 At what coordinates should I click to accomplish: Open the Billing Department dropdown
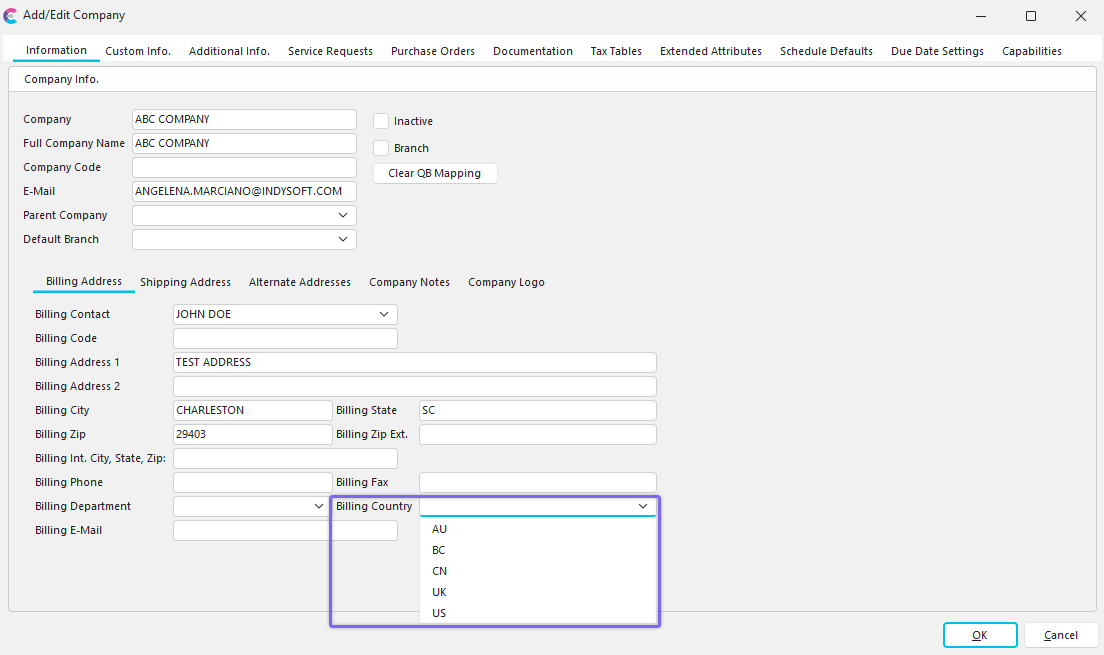coord(319,507)
